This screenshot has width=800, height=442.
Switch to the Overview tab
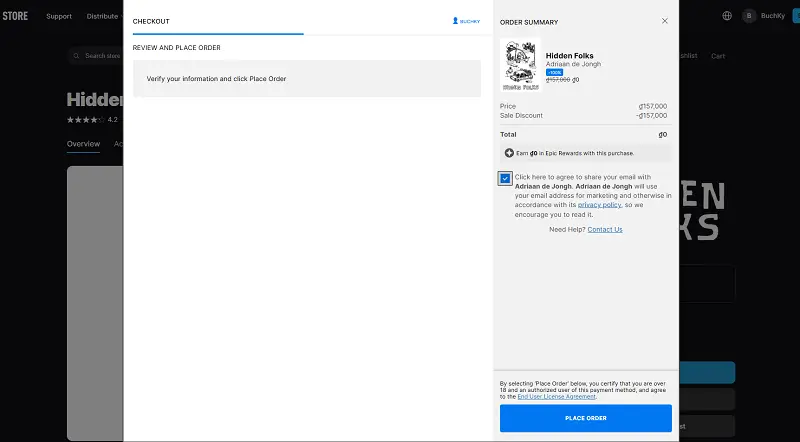click(83, 144)
